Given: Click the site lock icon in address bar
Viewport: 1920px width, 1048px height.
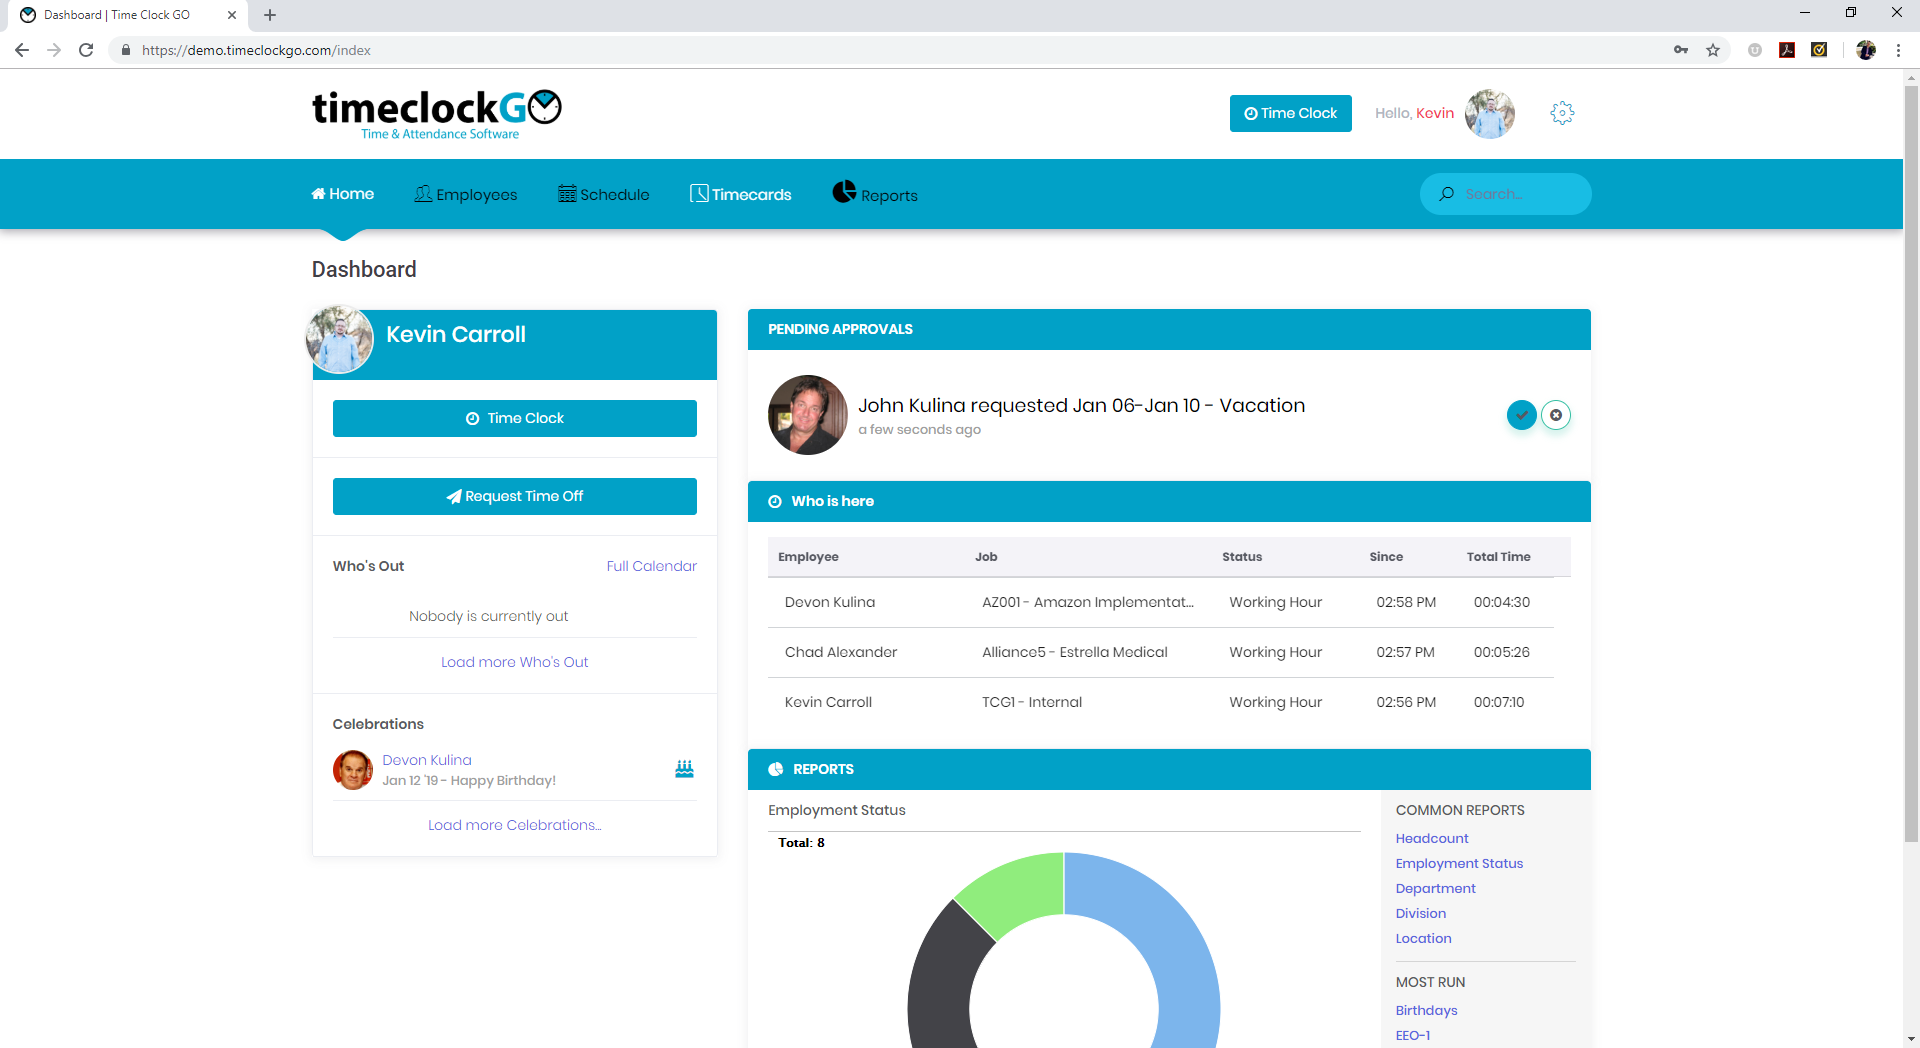Looking at the screenshot, I should [x=126, y=50].
